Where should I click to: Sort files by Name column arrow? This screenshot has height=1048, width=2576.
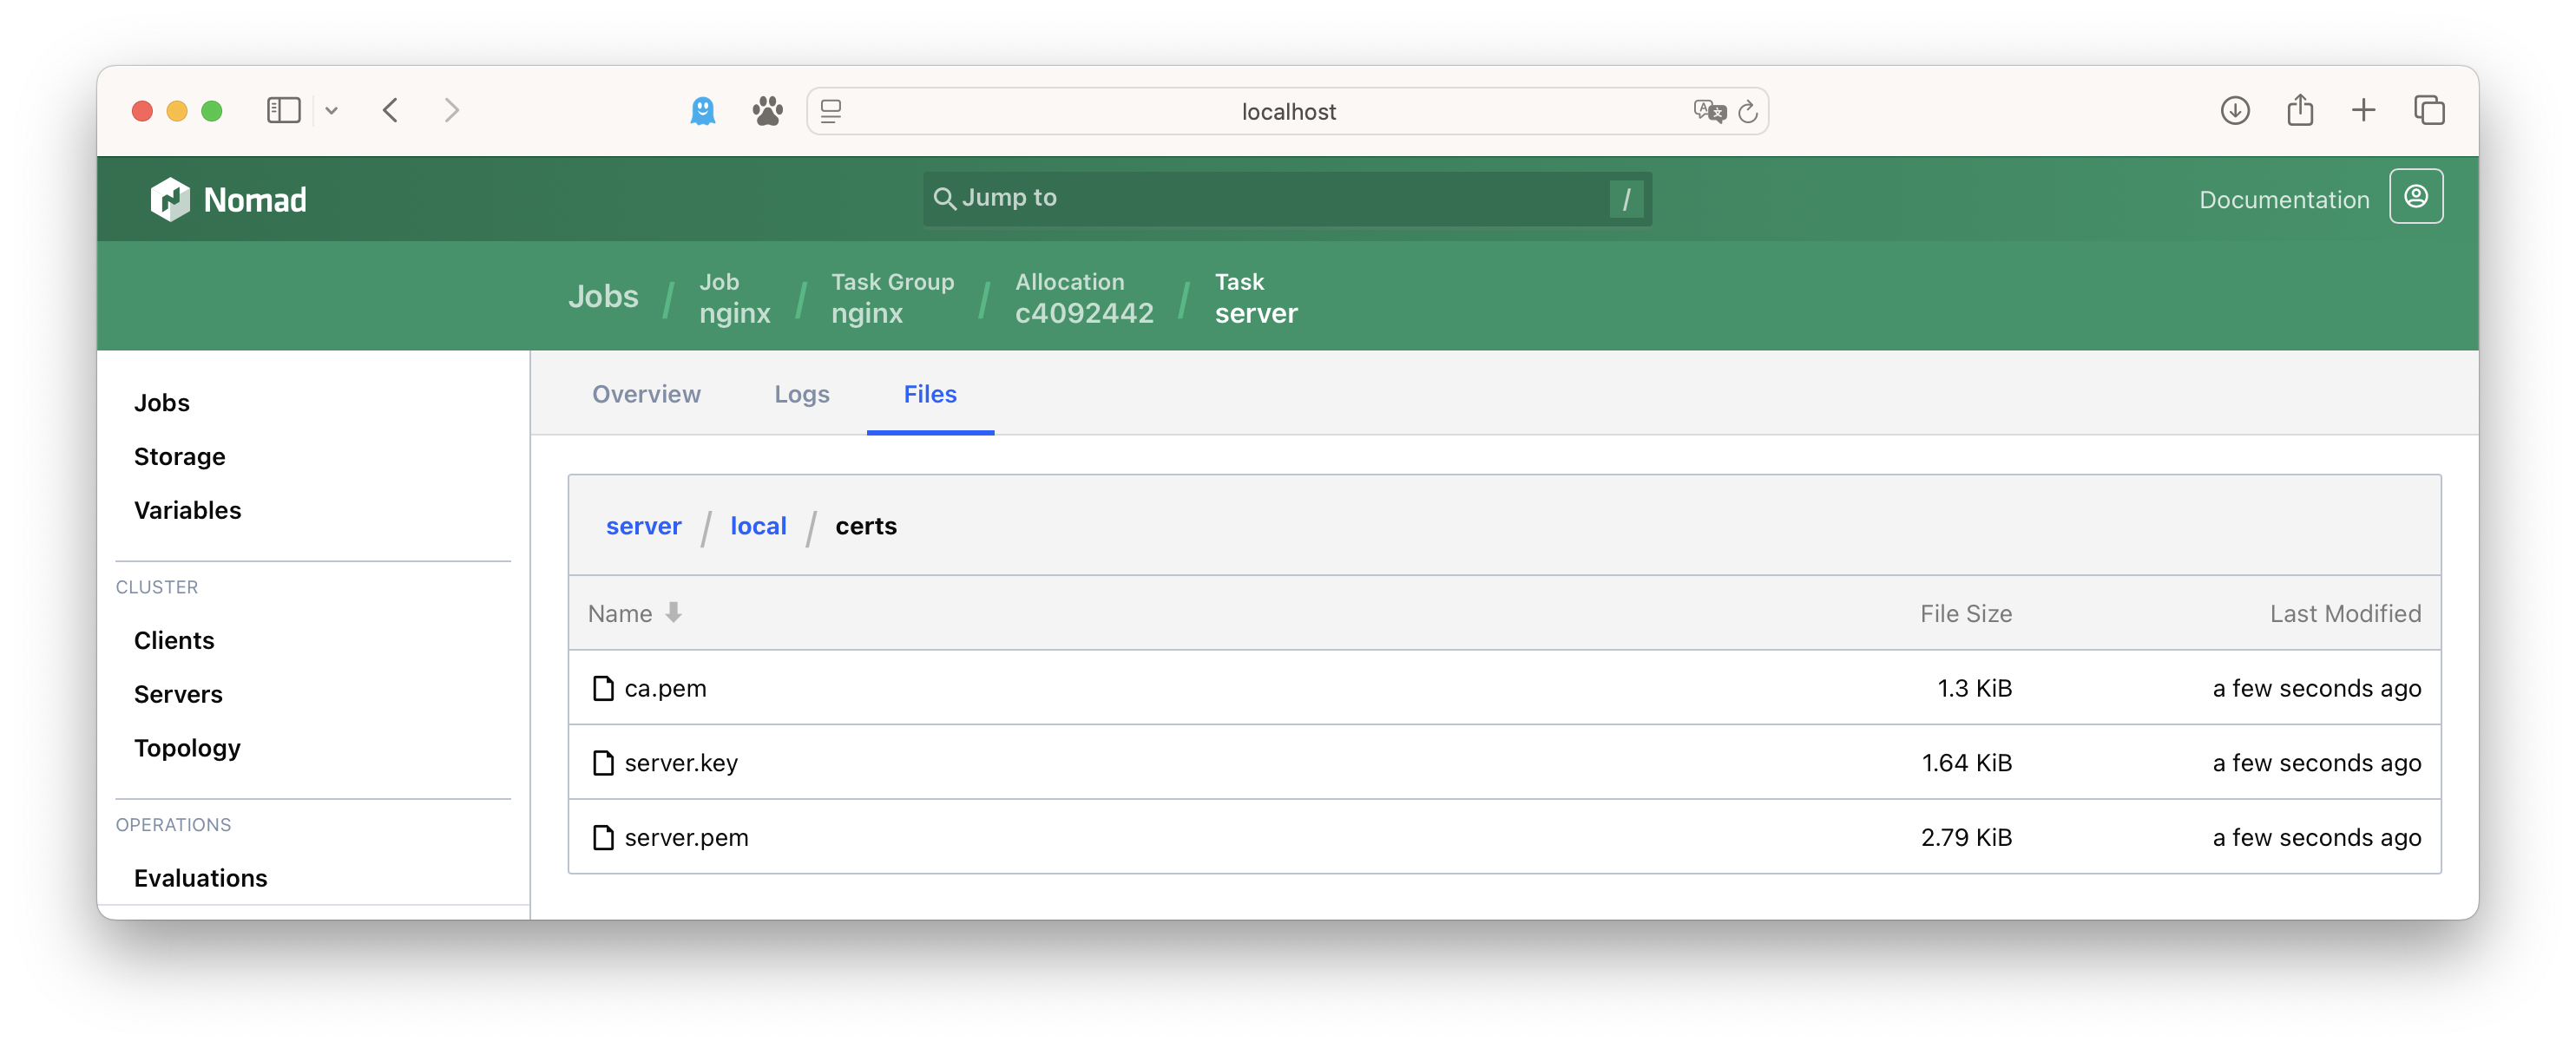[x=674, y=613]
